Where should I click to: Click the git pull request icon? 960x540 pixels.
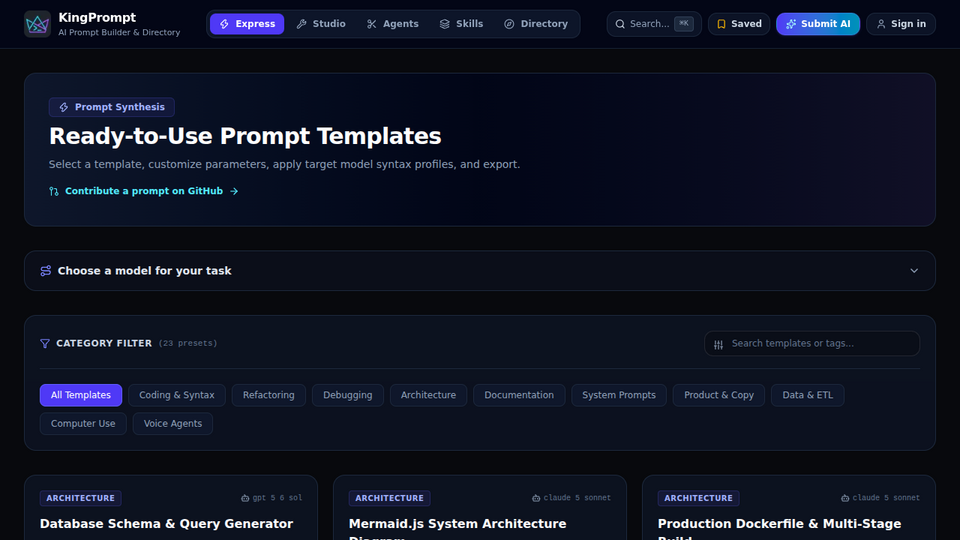54,191
